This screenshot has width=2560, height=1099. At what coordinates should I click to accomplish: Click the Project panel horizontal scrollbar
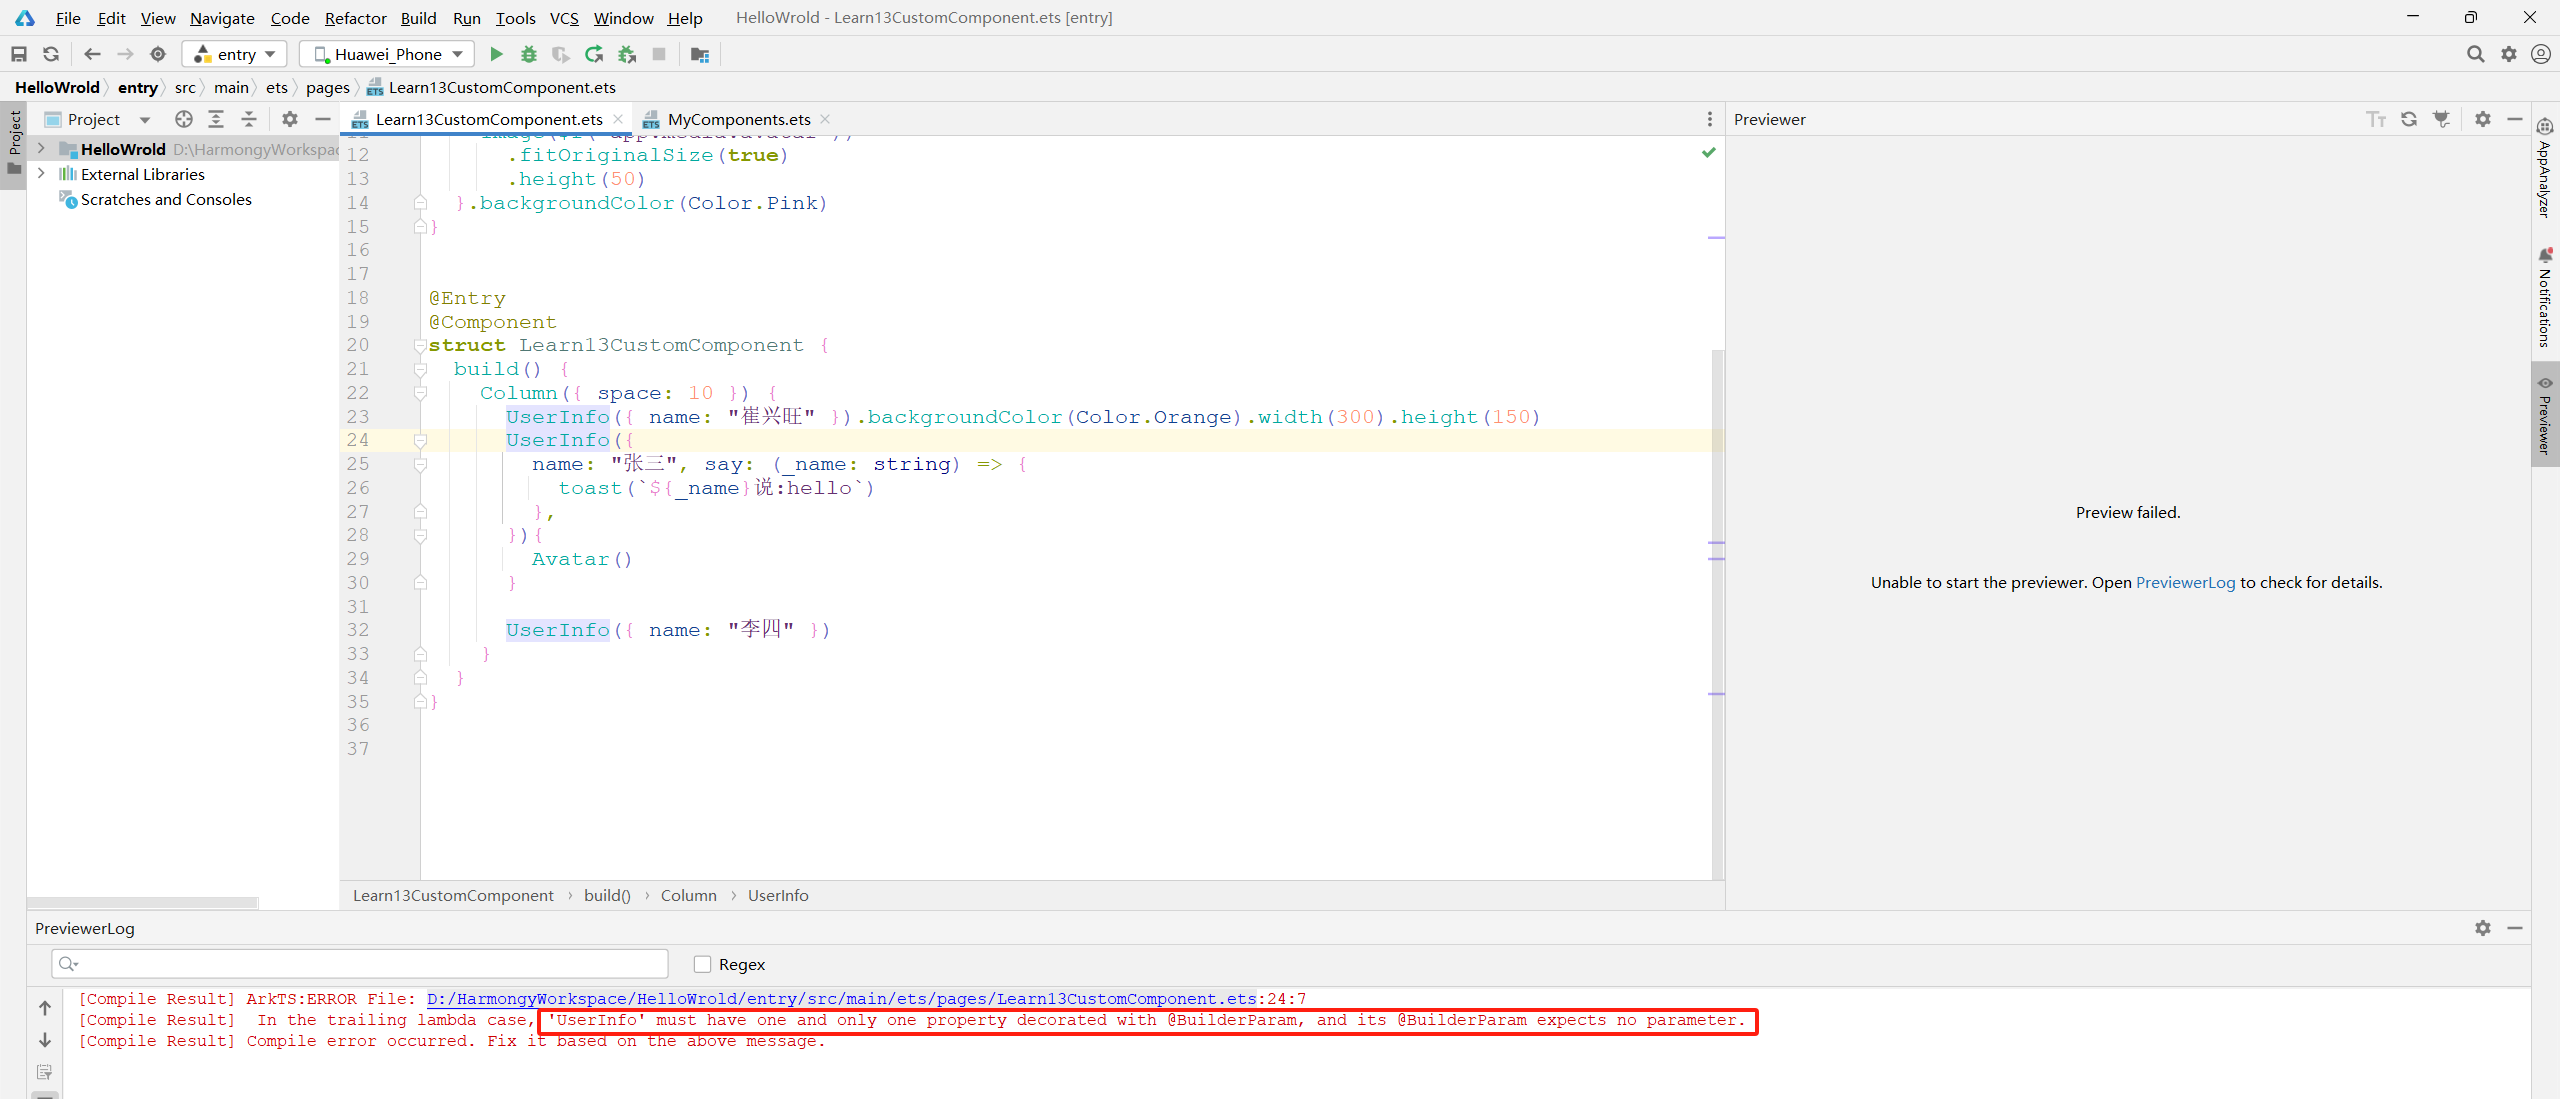(143, 902)
